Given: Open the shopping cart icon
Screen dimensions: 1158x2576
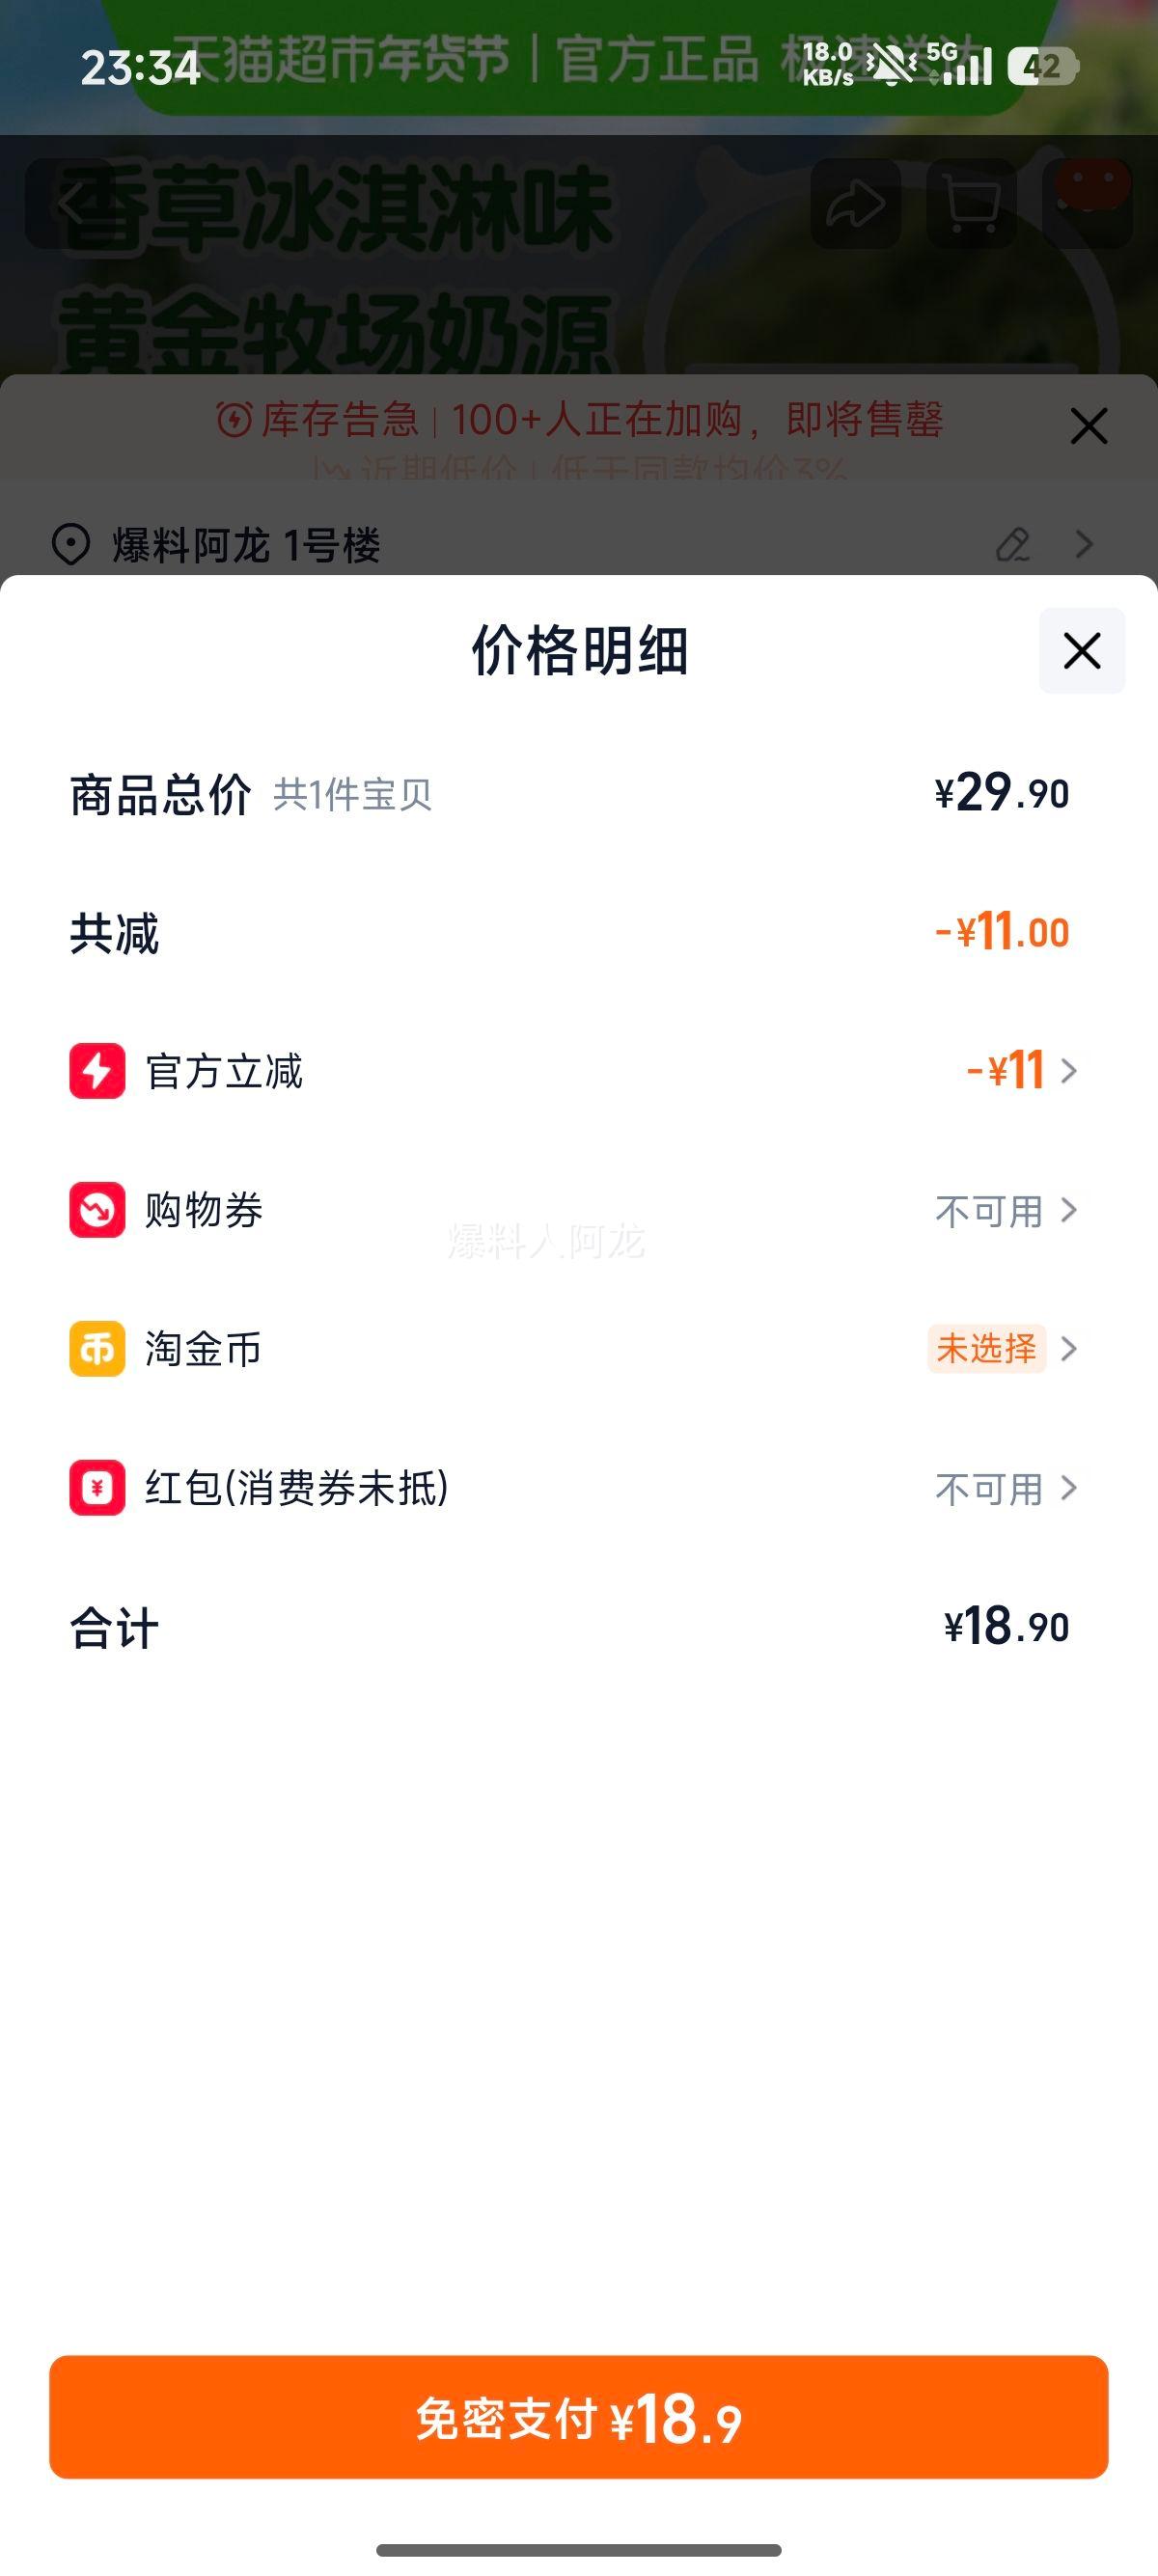Looking at the screenshot, I should click(971, 204).
